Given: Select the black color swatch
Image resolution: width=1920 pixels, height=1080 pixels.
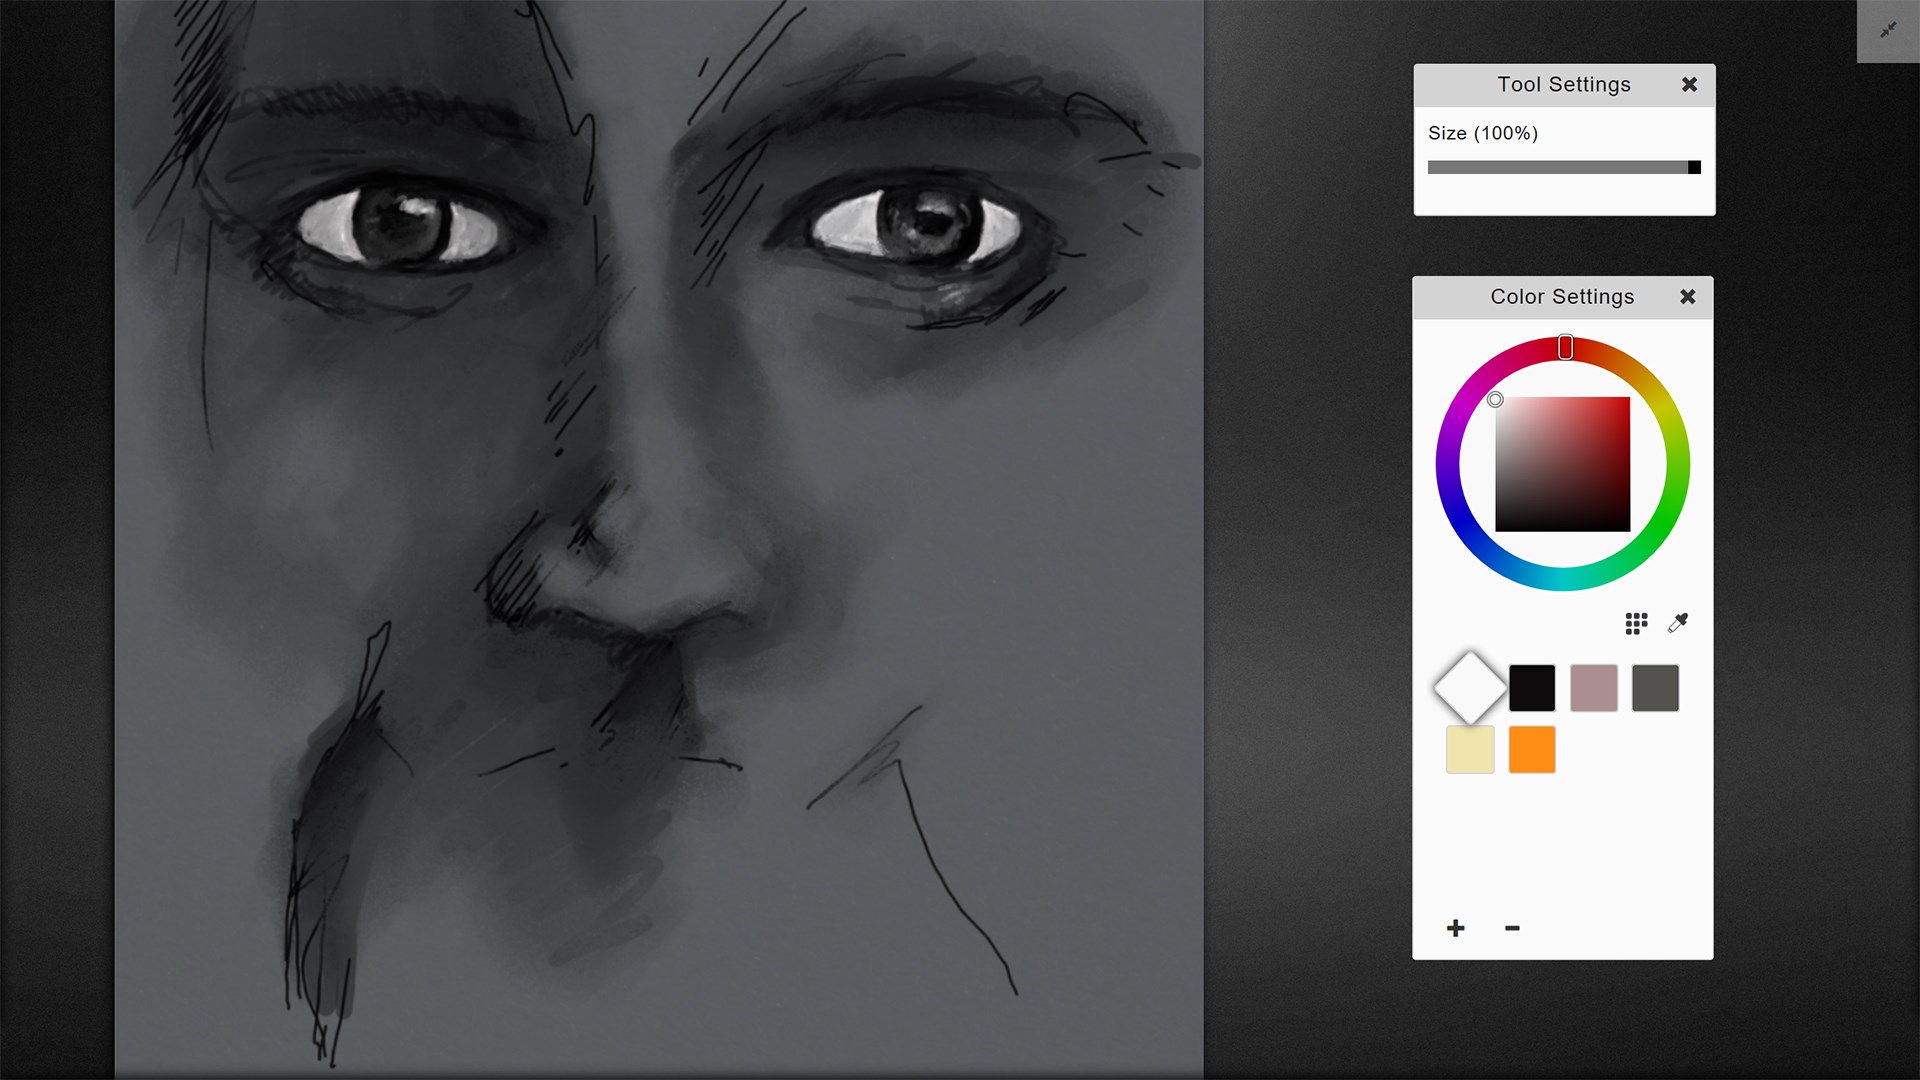Looking at the screenshot, I should point(1532,687).
